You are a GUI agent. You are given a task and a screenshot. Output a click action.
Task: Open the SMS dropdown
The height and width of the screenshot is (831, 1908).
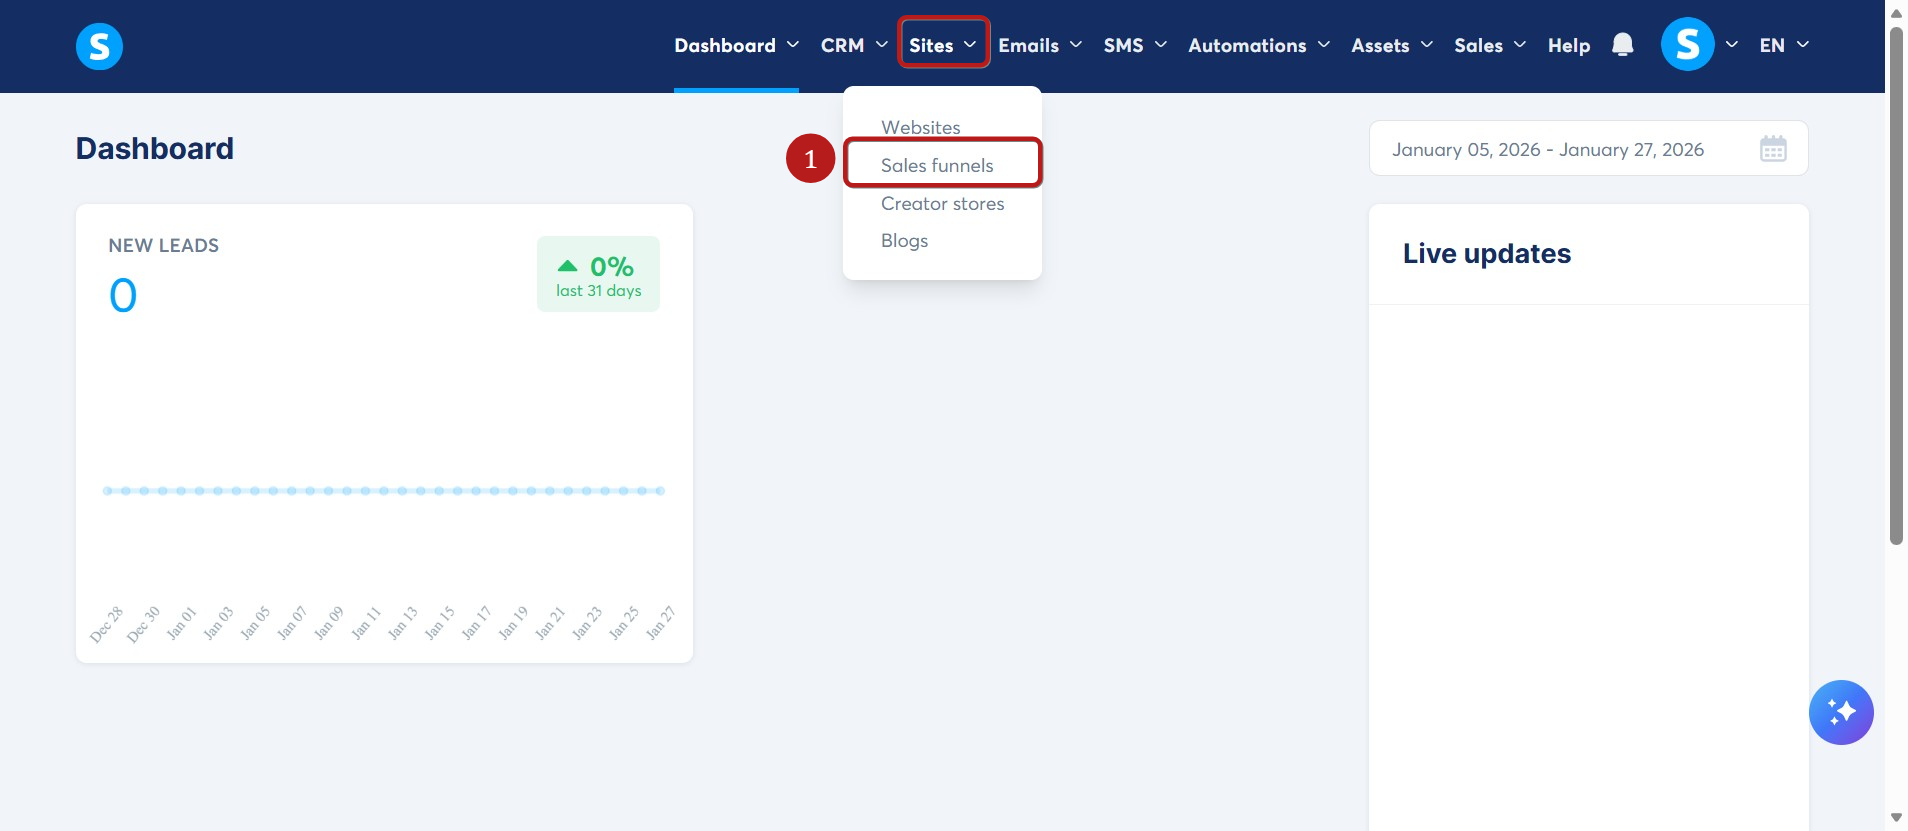pyautogui.click(x=1135, y=45)
